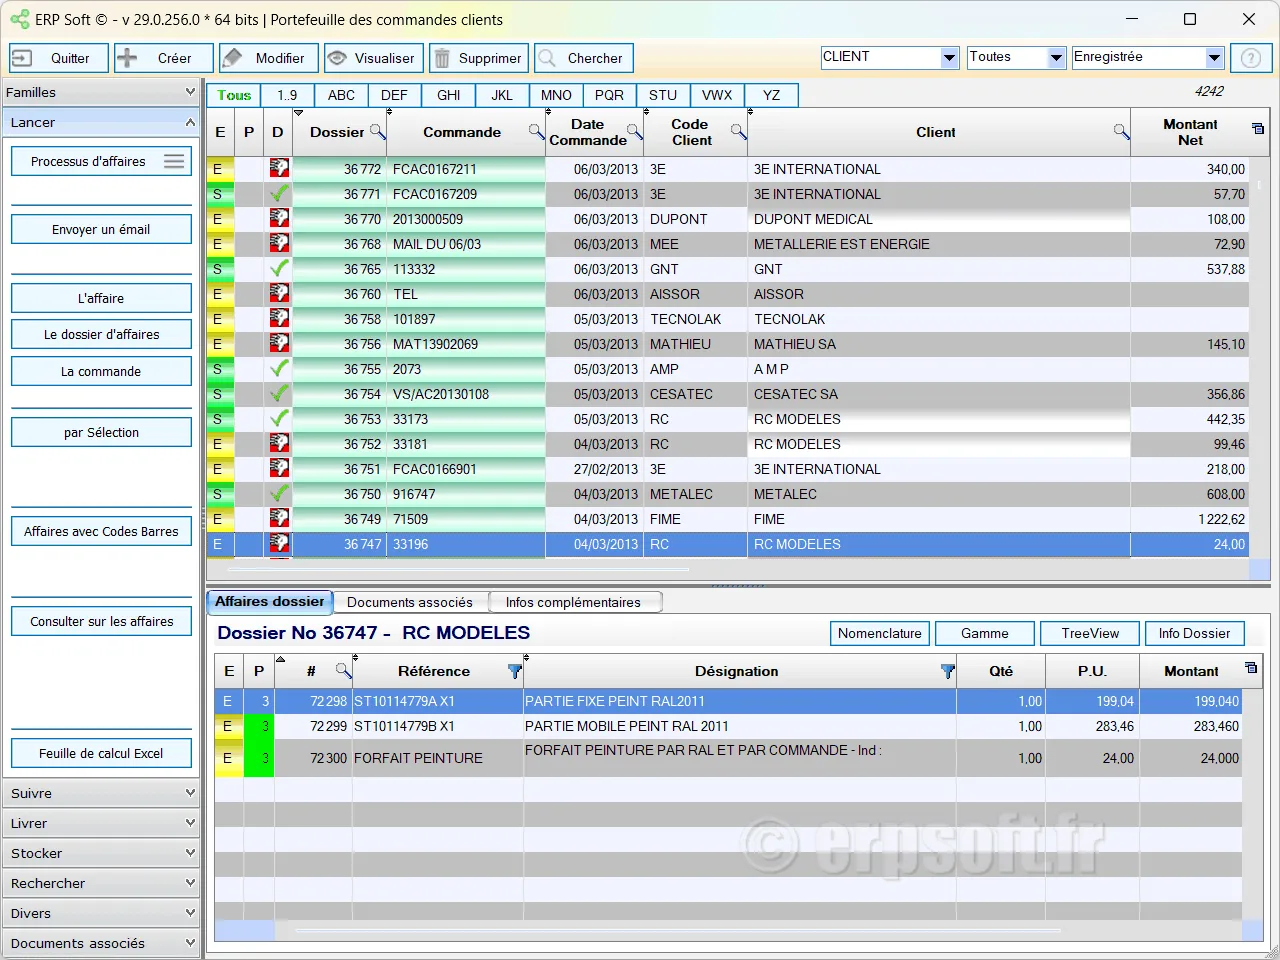Click the filter funnel in Référence column
This screenshot has height=960, width=1280.
(515, 671)
